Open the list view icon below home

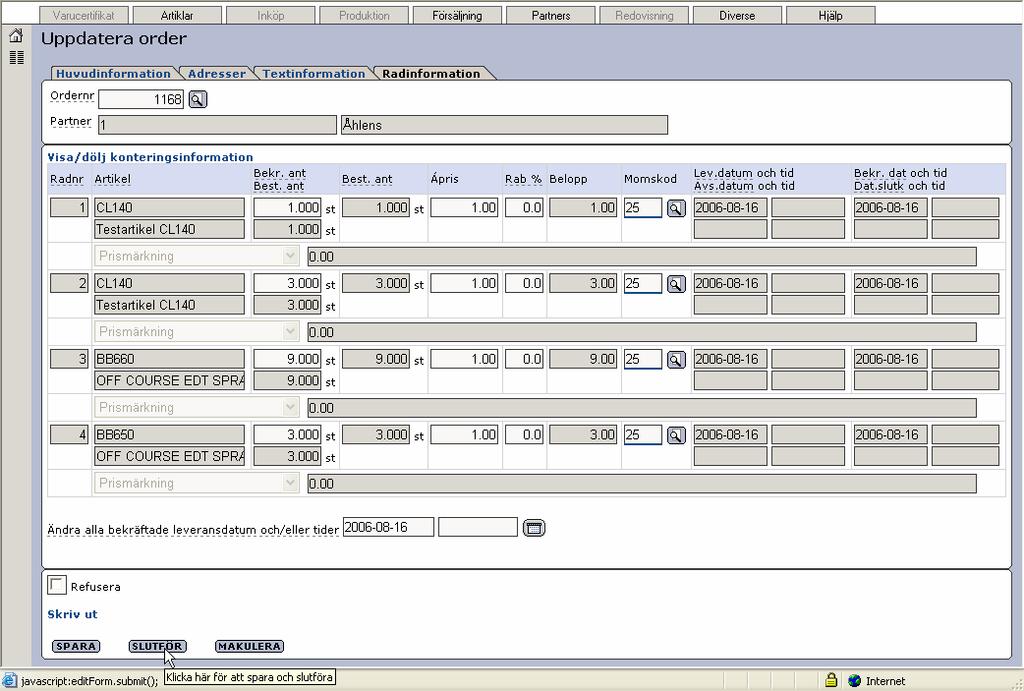[16, 57]
